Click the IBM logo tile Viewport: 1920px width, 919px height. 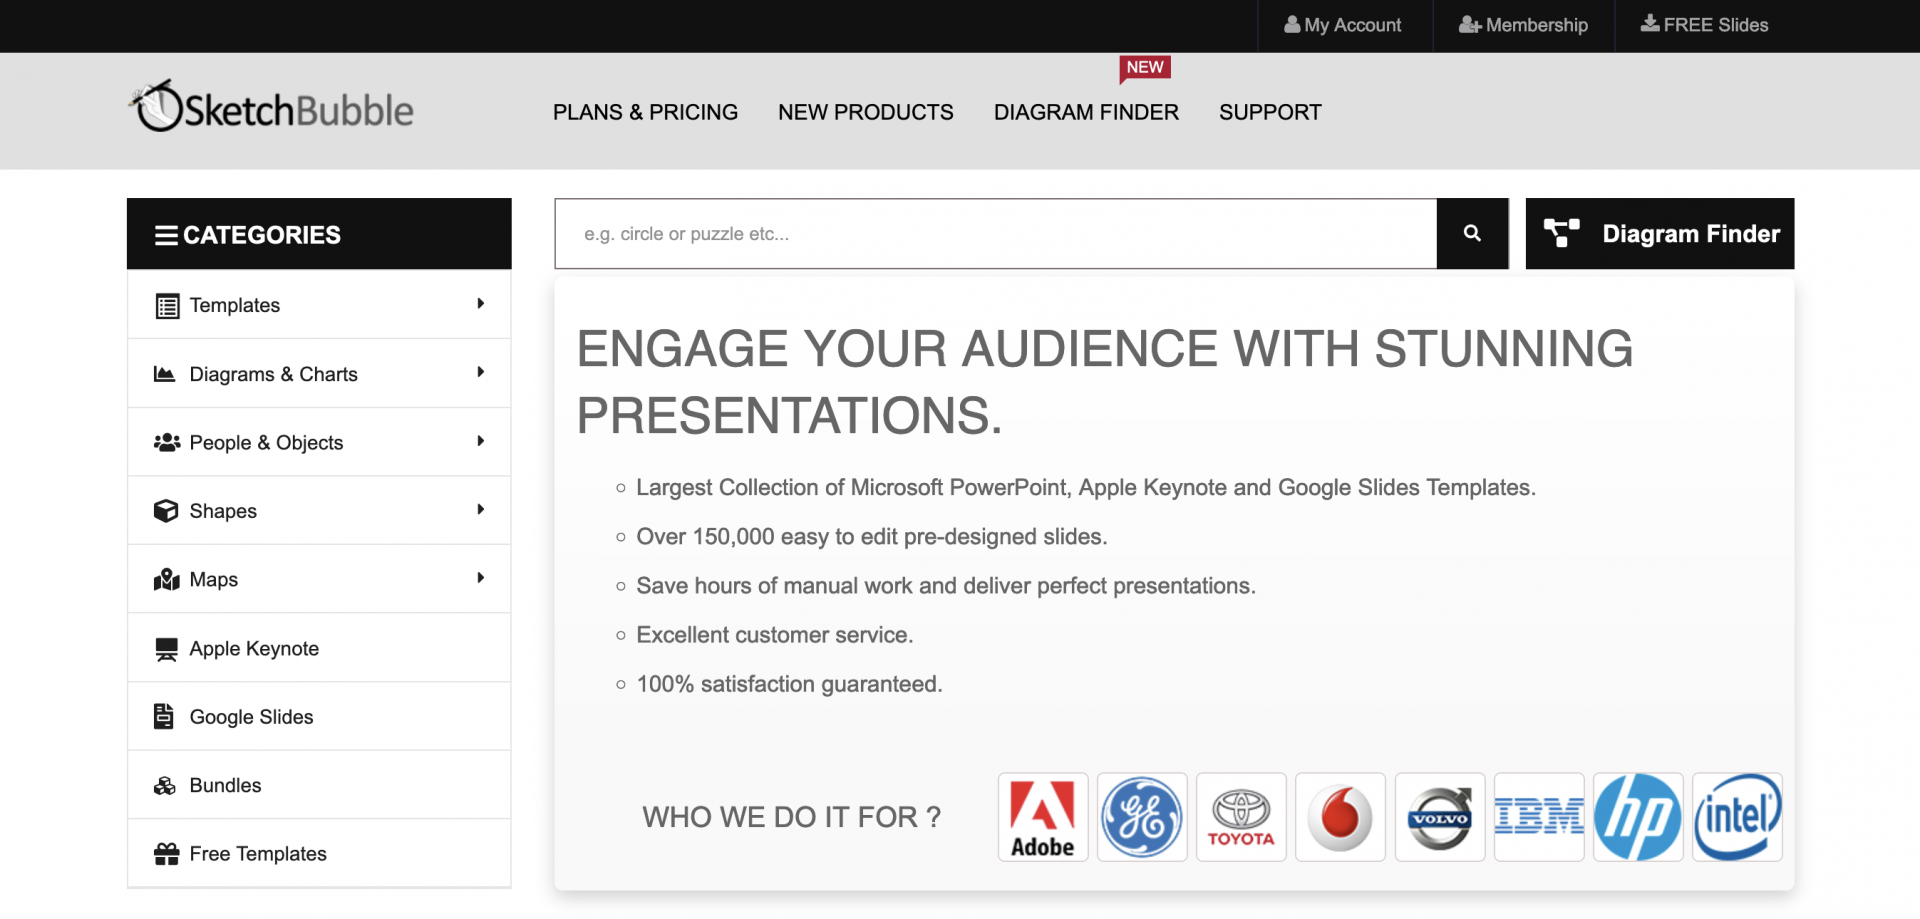[1538, 817]
